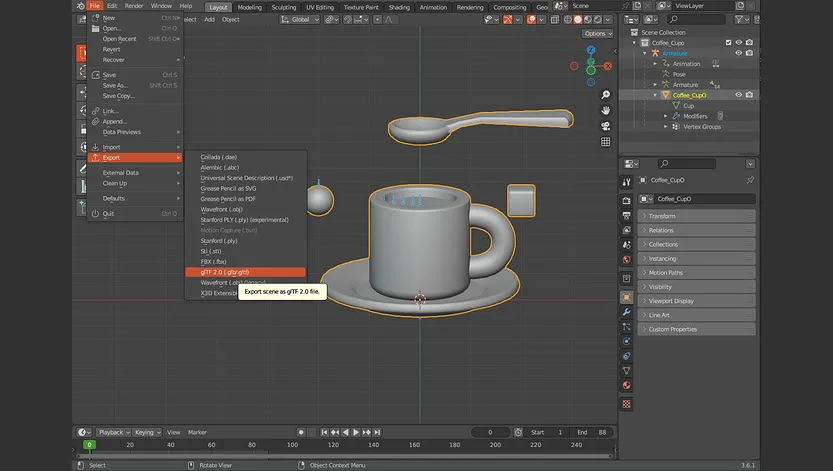Hide Coffee_CupO object using eye icon
Viewport: 833px width, 471px height.
click(x=738, y=95)
